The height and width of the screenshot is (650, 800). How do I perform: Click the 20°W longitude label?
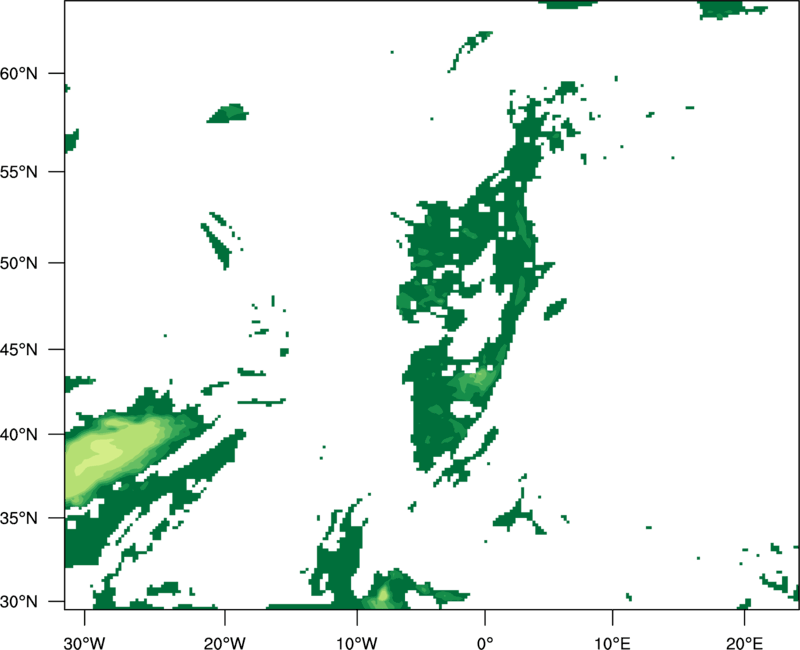click(225, 643)
